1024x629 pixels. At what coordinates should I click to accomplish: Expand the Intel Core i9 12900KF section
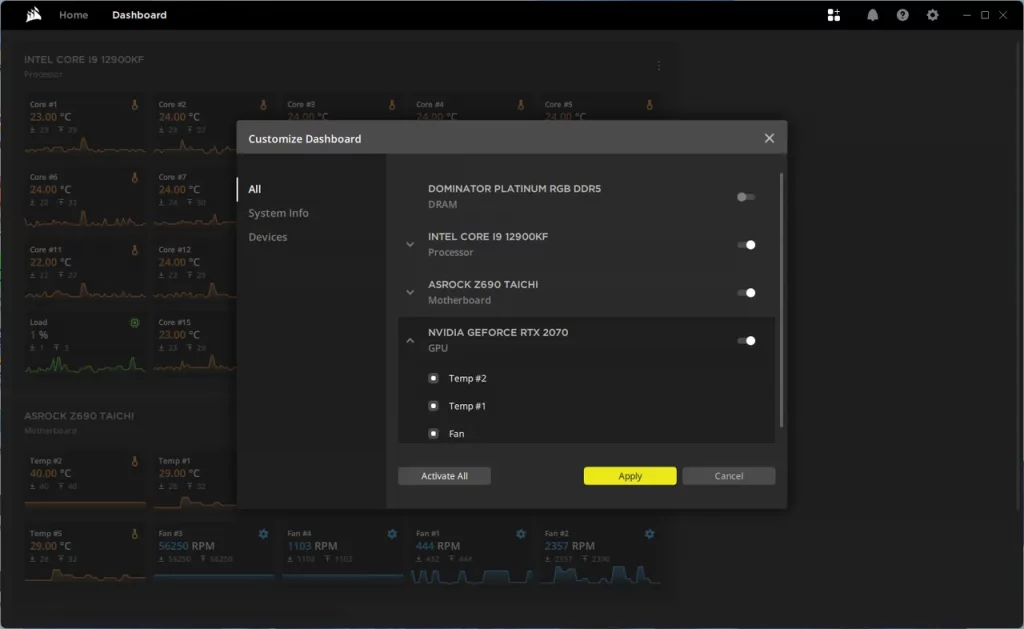[410, 245]
